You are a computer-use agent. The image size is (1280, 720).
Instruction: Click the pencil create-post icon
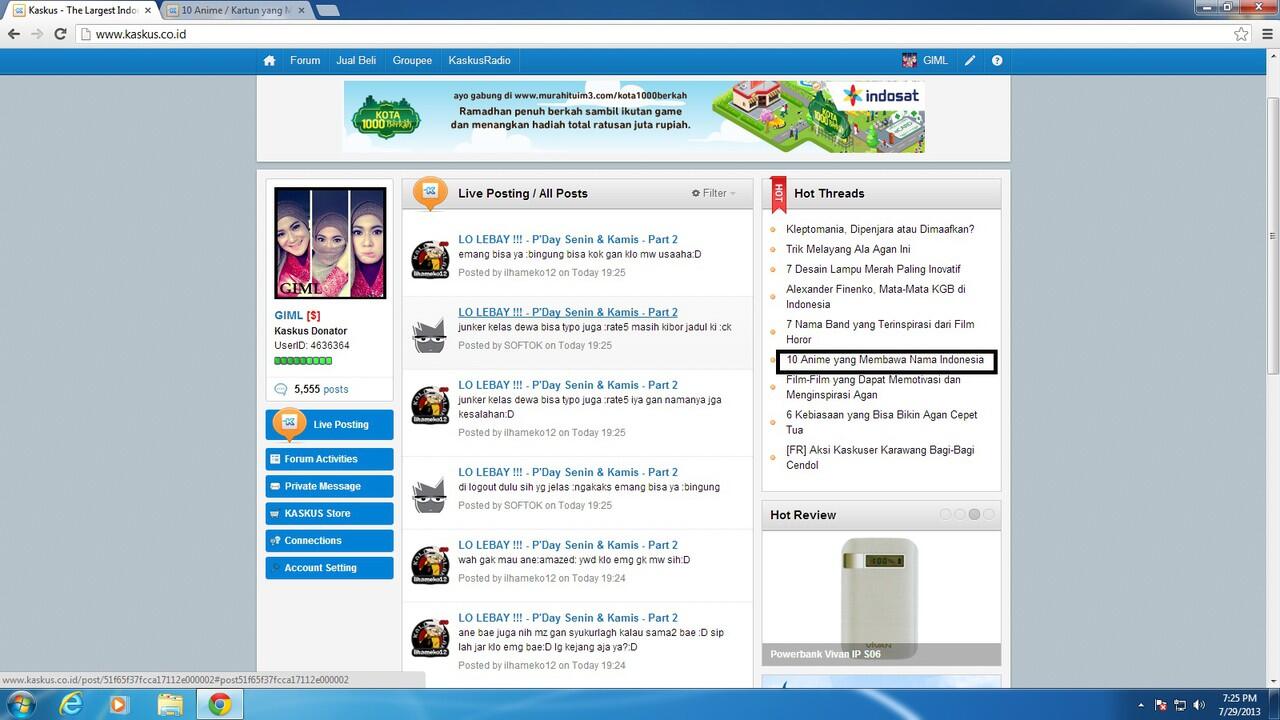point(970,61)
